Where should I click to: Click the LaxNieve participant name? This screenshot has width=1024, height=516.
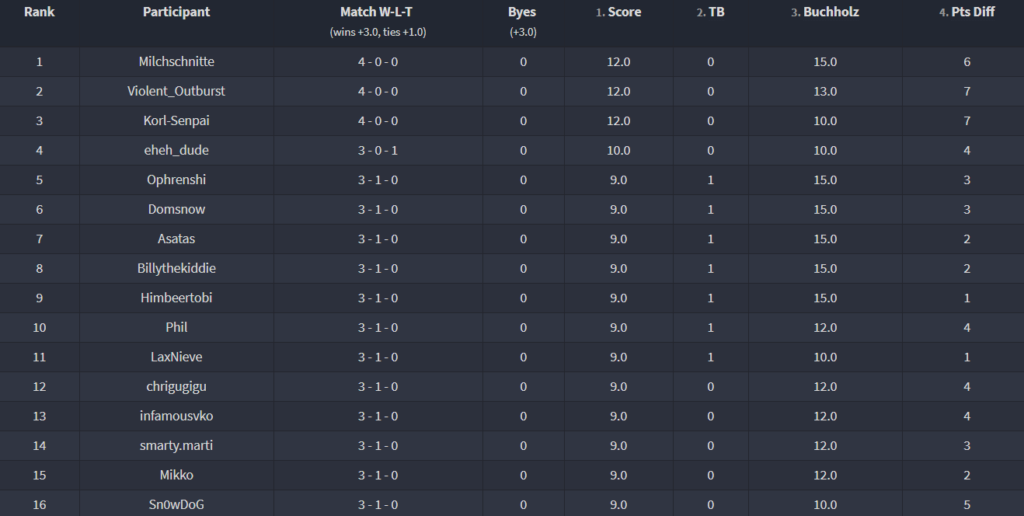coord(176,357)
